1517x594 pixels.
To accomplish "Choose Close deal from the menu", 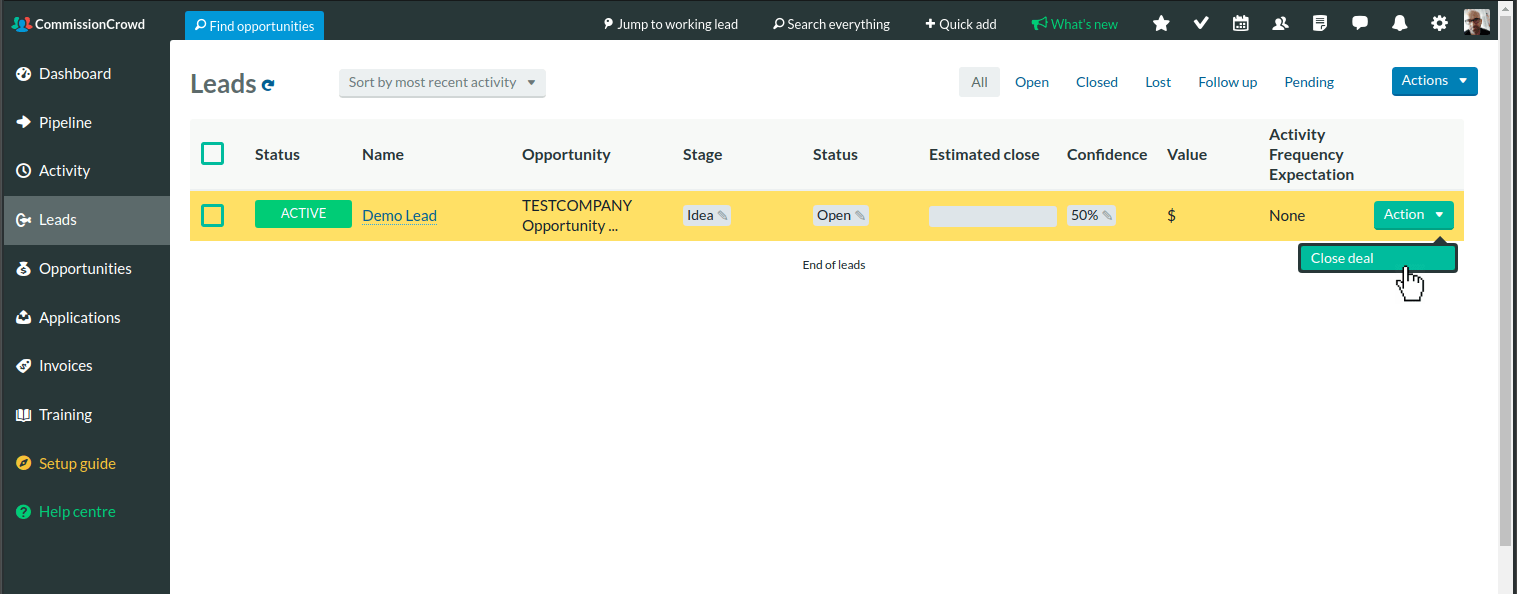I will [x=1378, y=258].
